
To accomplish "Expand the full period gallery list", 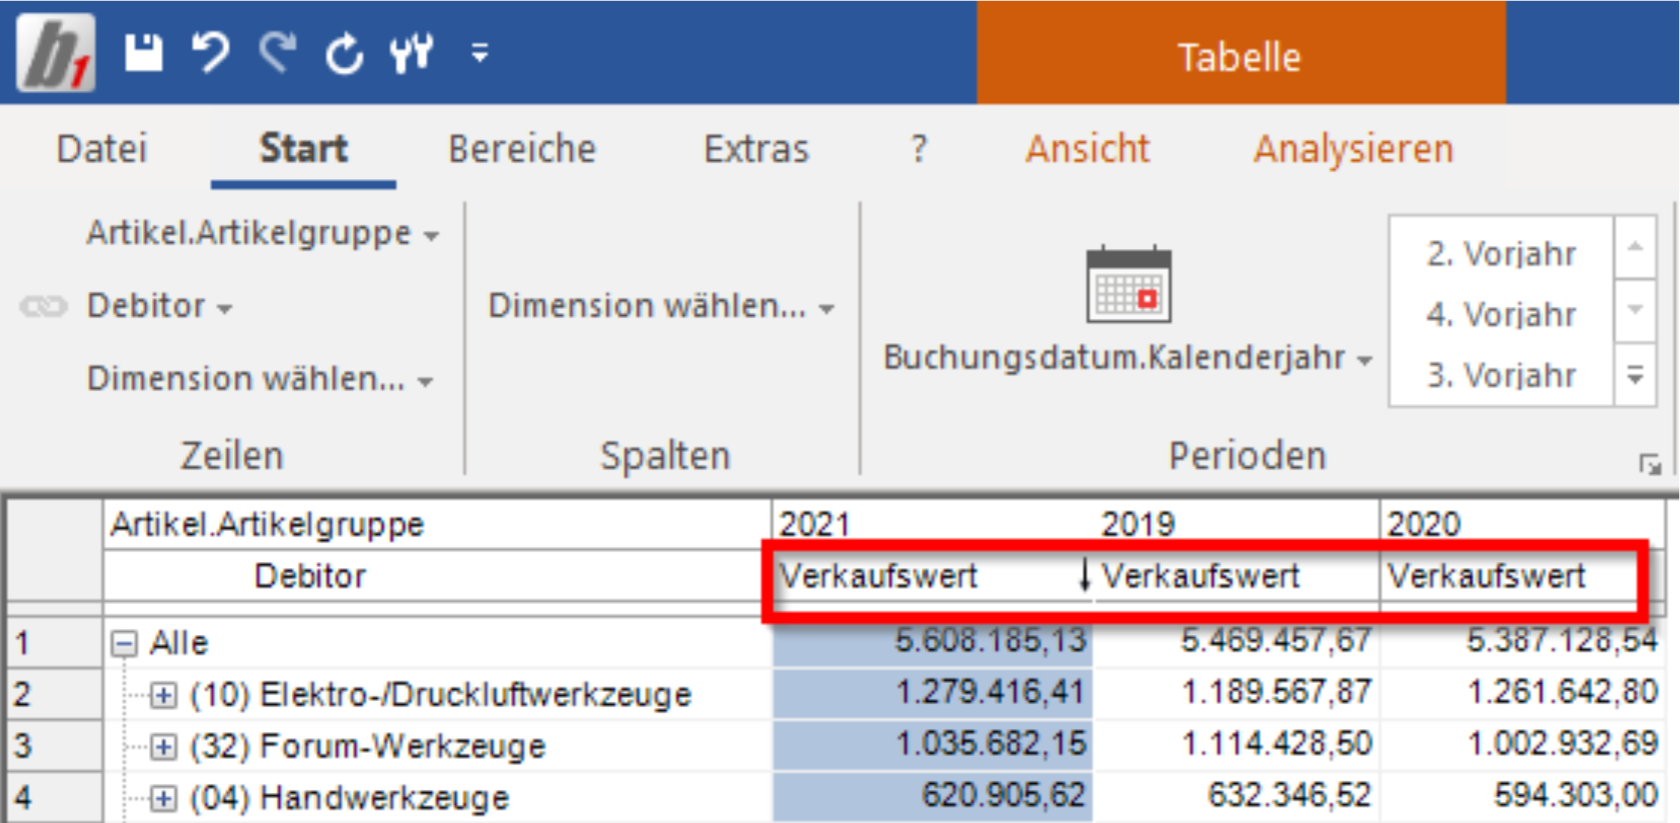I will [x=1636, y=376].
